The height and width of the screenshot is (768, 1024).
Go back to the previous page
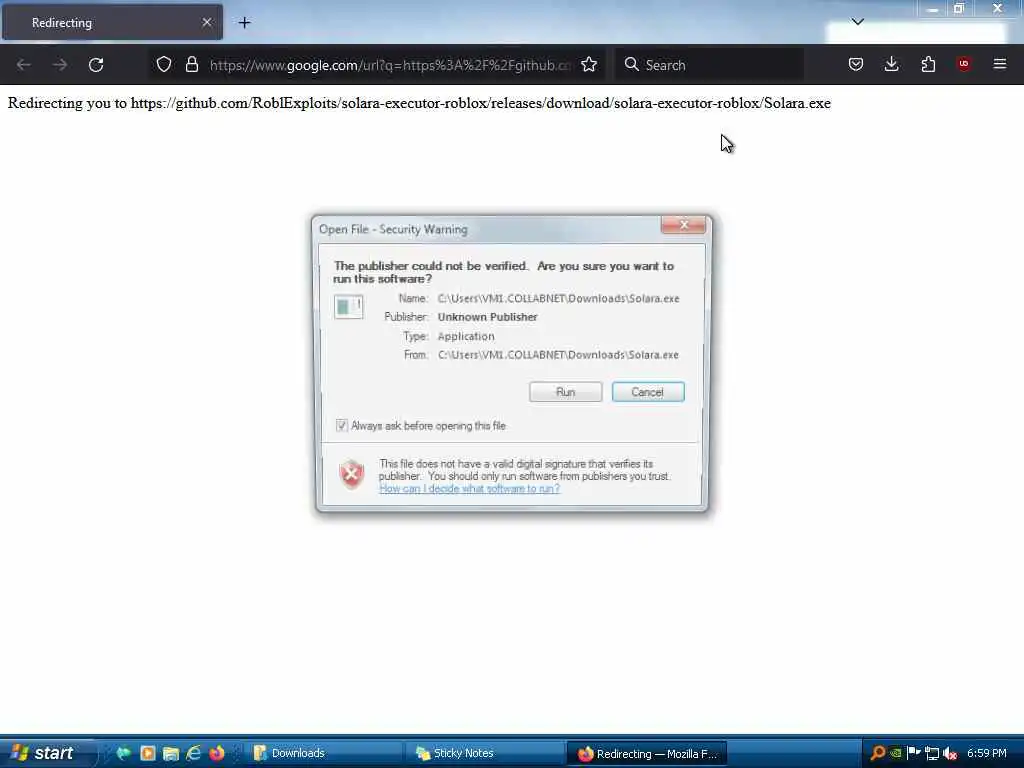pos(24,65)
